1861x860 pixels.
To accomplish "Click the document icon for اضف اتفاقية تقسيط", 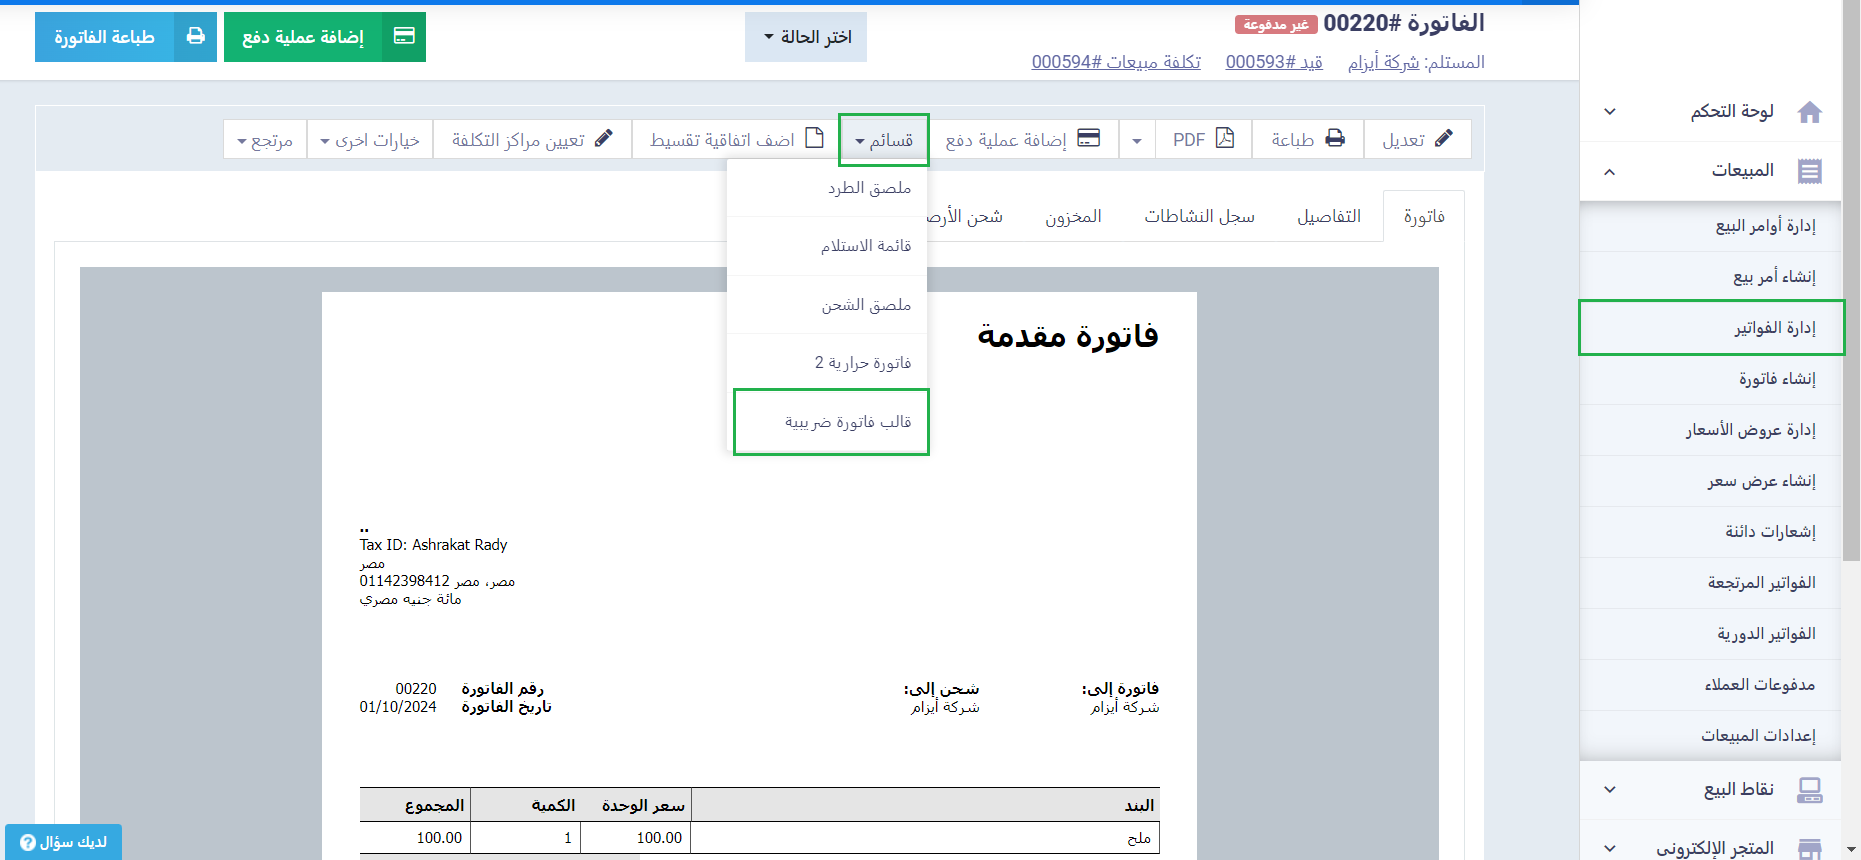I will (815, 139).
